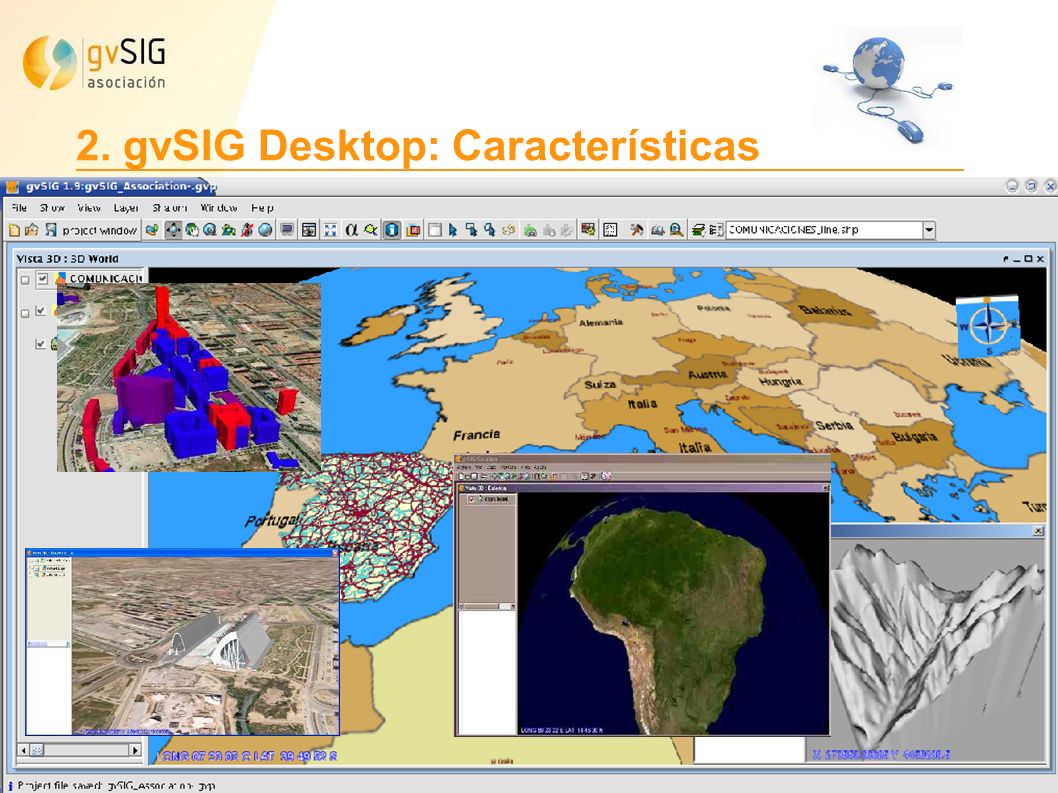Click the blue sphere globe toolbar icon
This screenshot has width=1058, height=793.
point(266,230)
